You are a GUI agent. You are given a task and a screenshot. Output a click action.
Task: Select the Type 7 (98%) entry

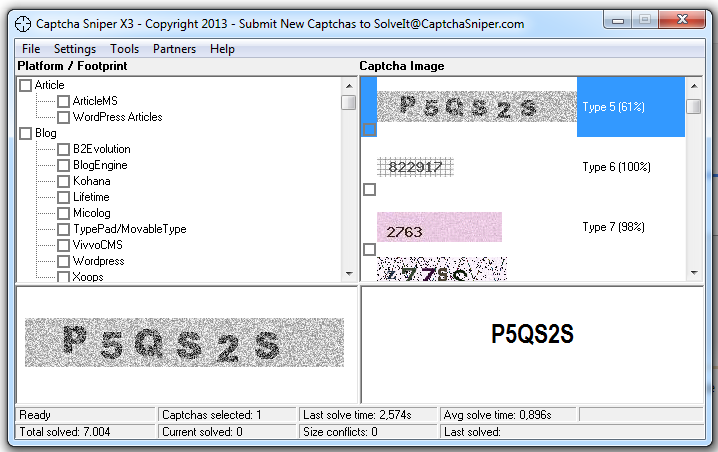point(614,227)
